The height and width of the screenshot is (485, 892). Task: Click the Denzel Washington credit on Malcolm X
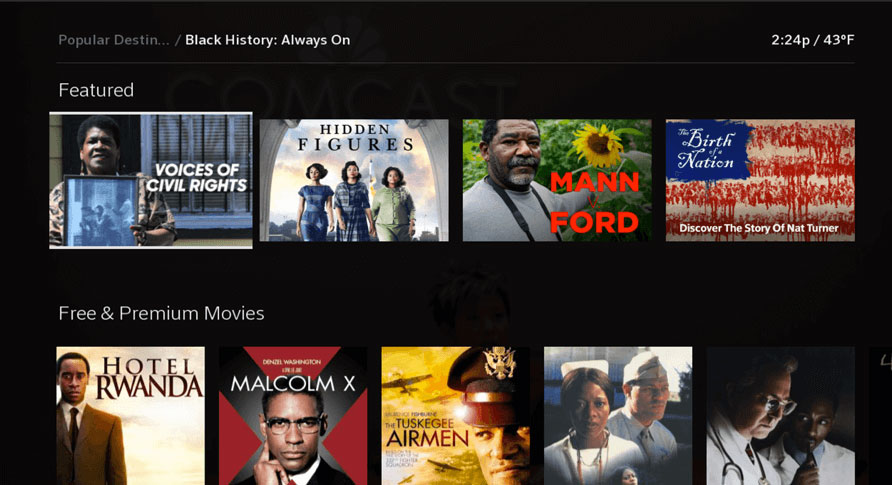click(x=292, y=362)
